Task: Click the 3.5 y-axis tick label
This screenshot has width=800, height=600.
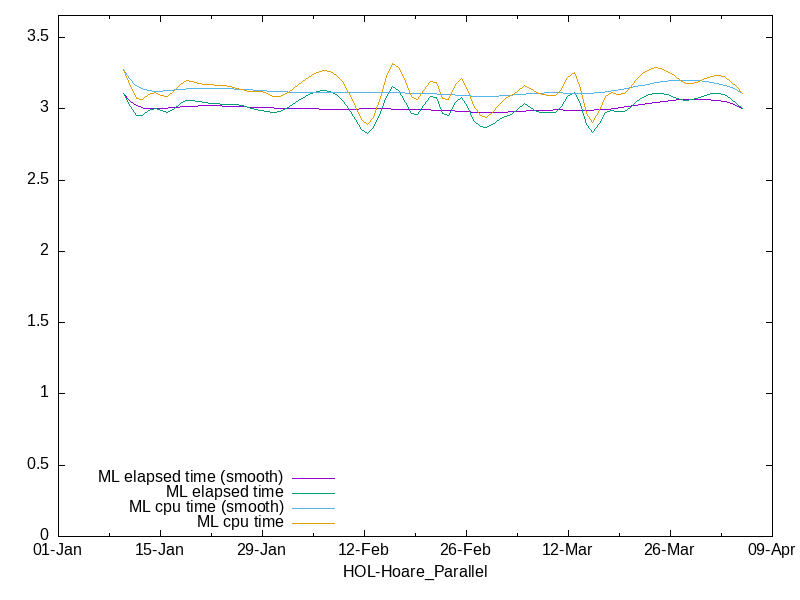Action: (37, 37)
